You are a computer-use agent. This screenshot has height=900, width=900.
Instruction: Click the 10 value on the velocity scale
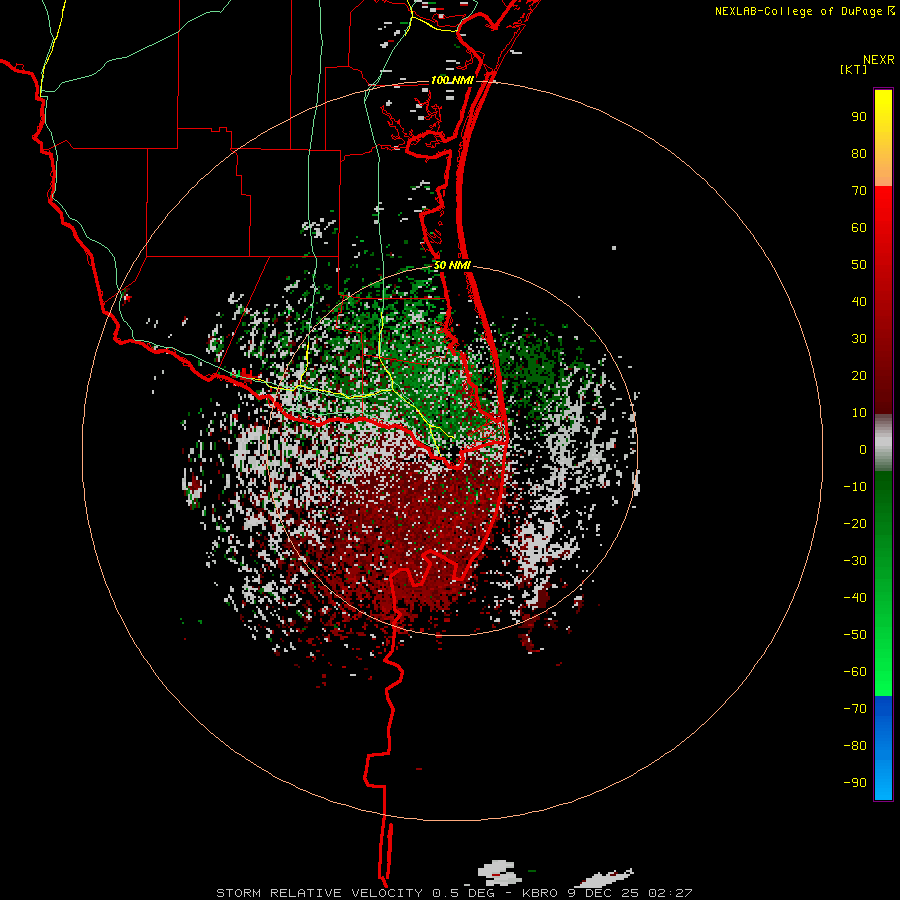(x=859, y=413)
